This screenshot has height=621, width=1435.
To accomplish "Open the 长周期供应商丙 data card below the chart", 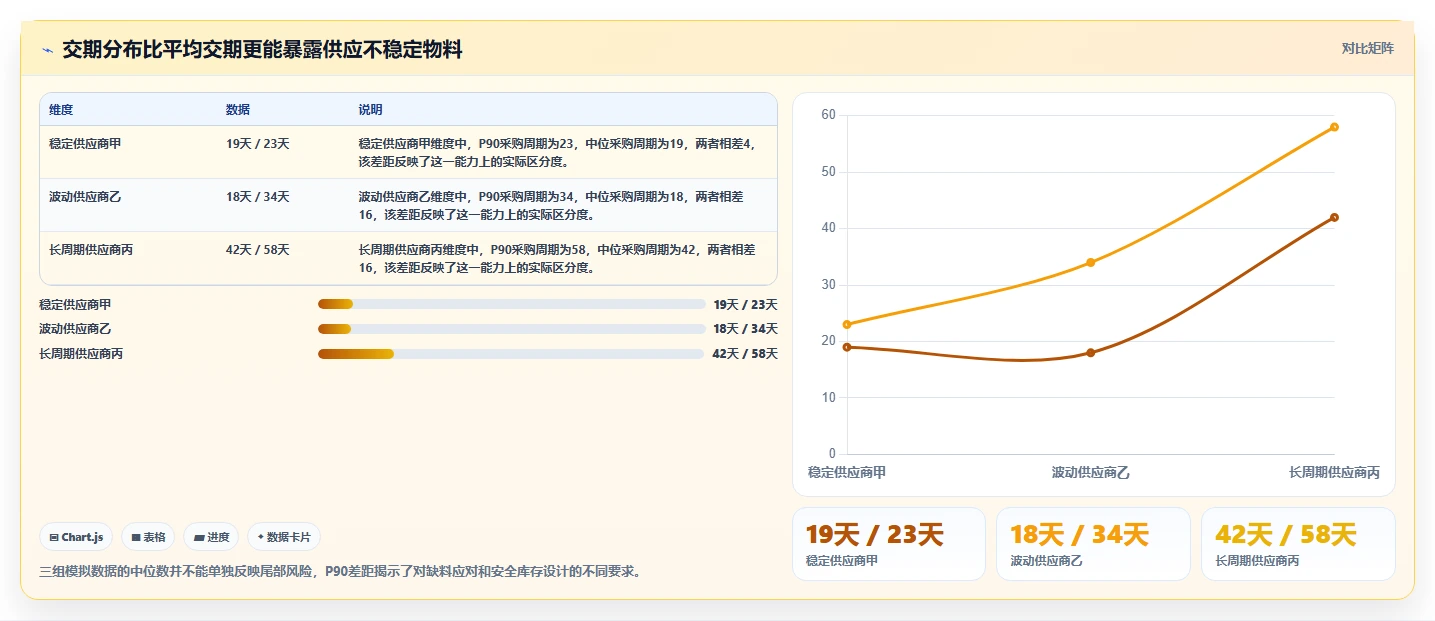I will click(x=1298, y=544).
